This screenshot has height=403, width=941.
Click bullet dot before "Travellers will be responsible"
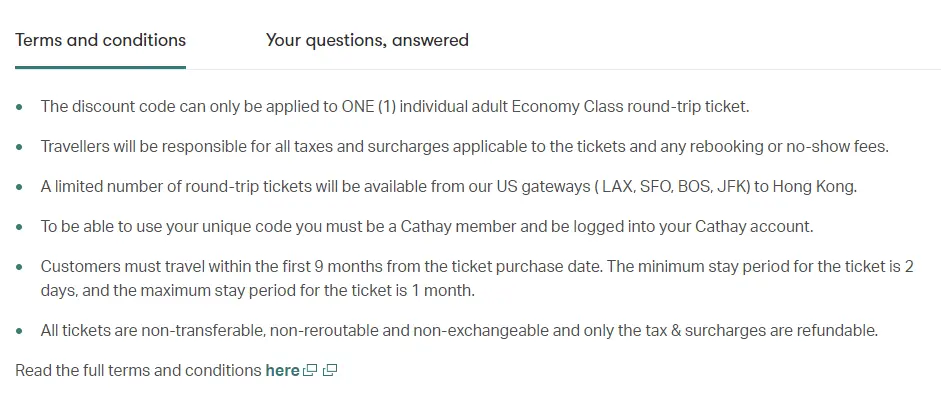[x=20, y=146]
